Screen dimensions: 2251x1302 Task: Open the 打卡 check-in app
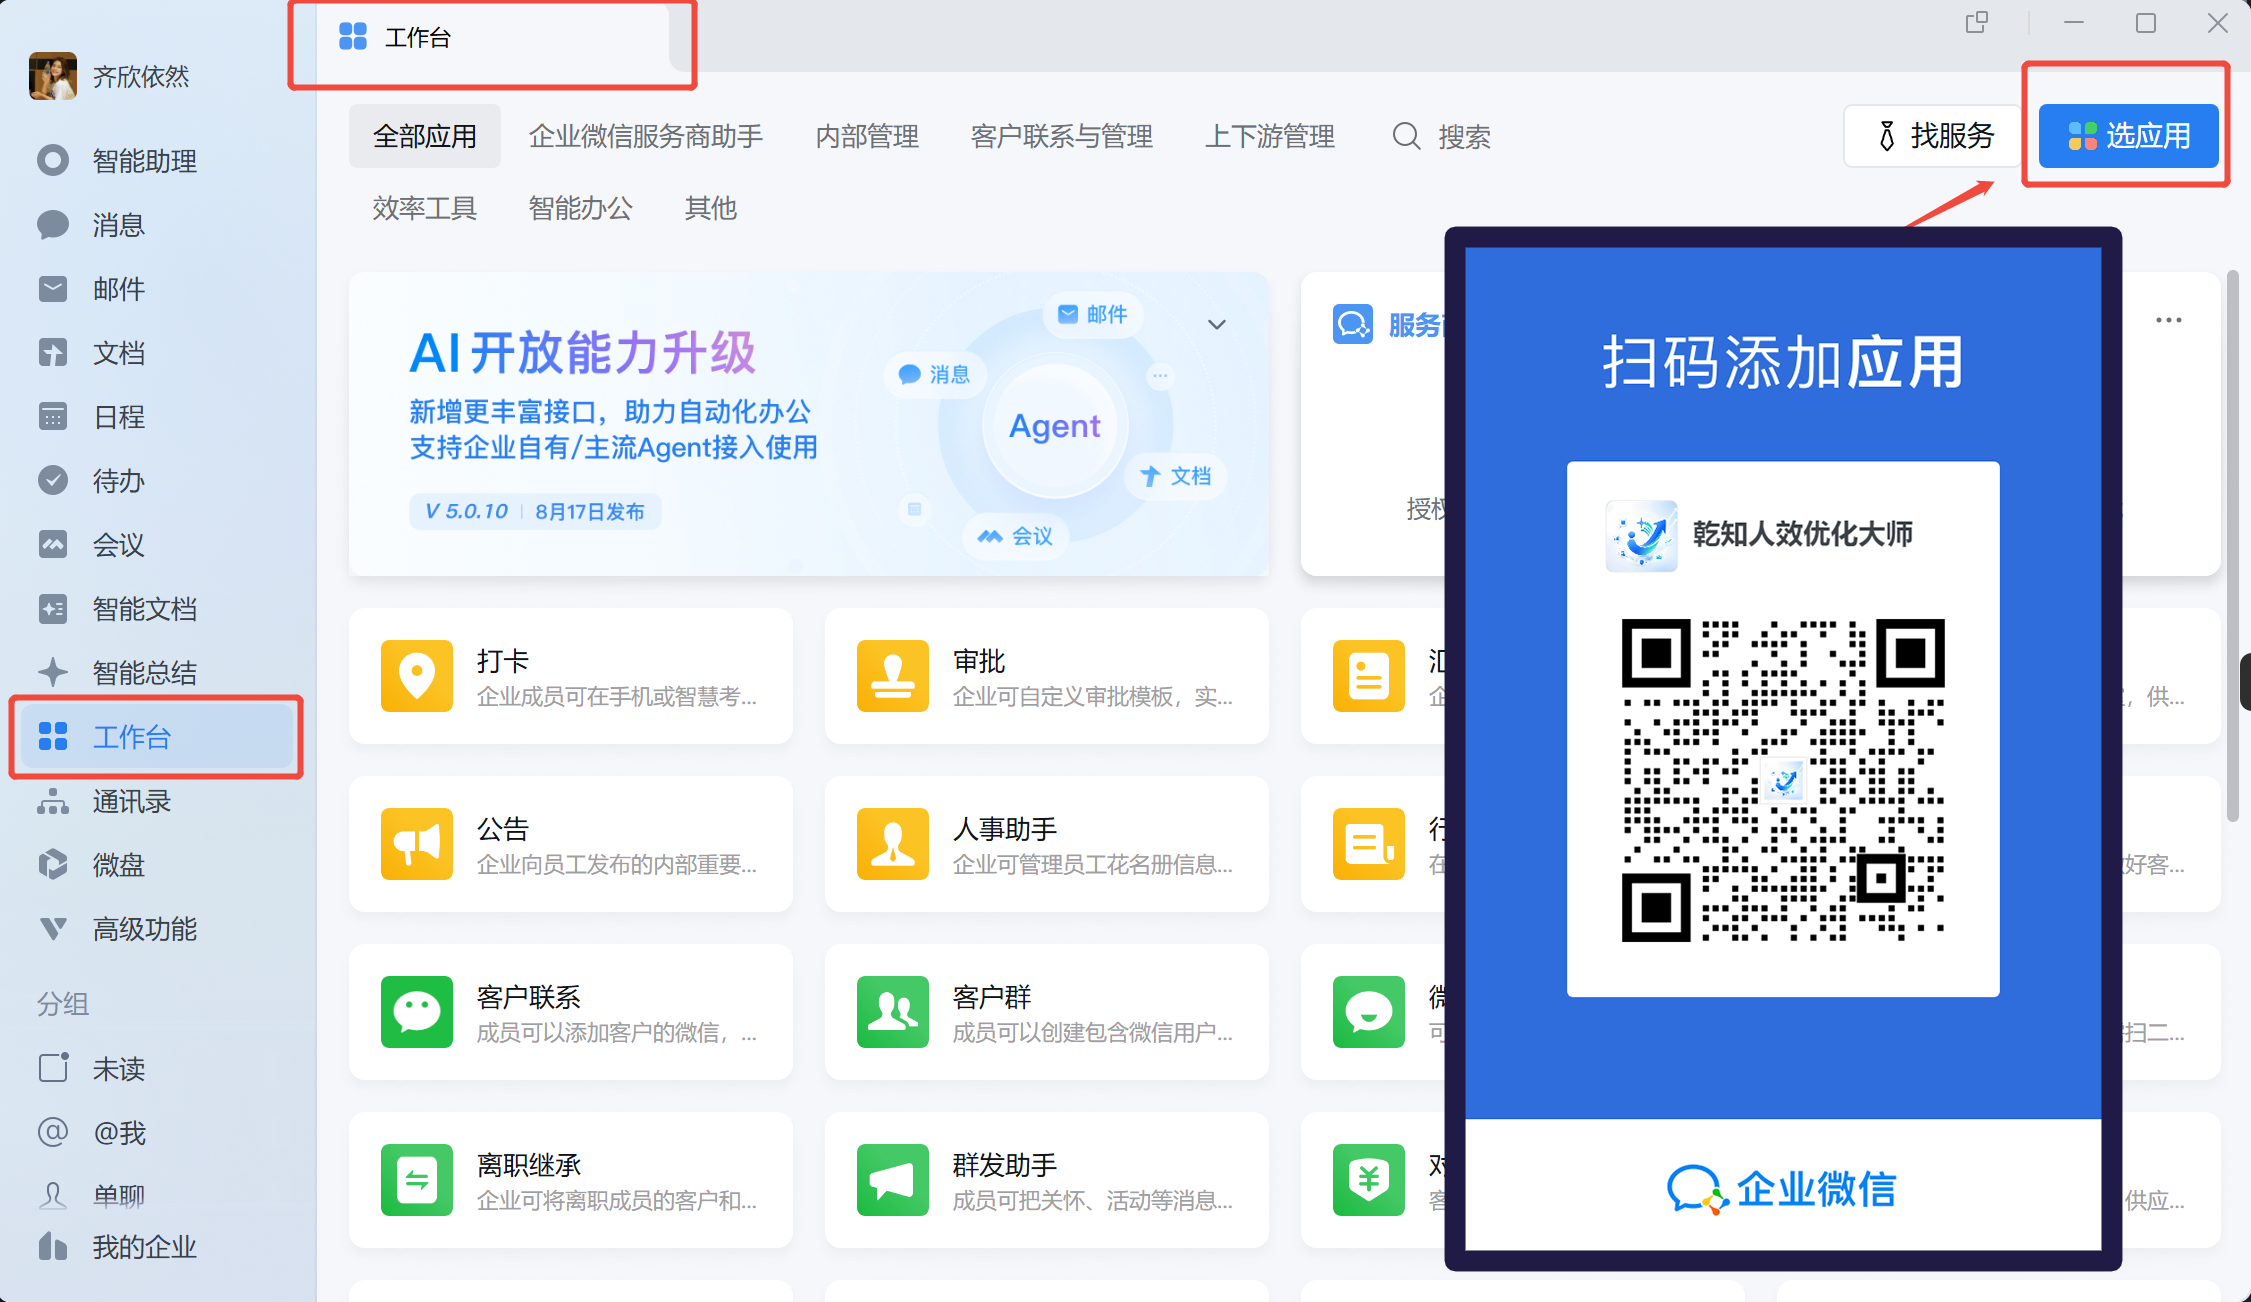coord(570,676)
